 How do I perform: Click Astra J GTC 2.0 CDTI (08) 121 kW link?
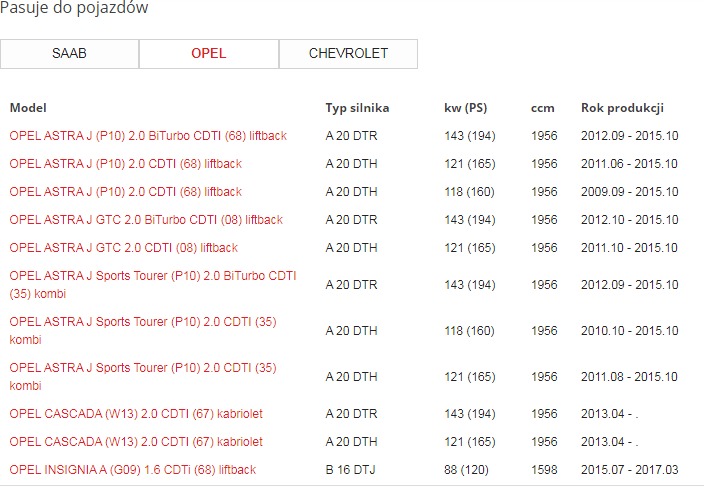click(124, 248)
